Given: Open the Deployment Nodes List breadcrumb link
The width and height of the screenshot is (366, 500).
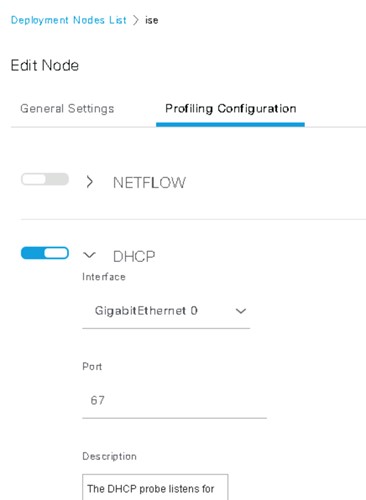Looking at the screenshot, I should coord(69,20).
